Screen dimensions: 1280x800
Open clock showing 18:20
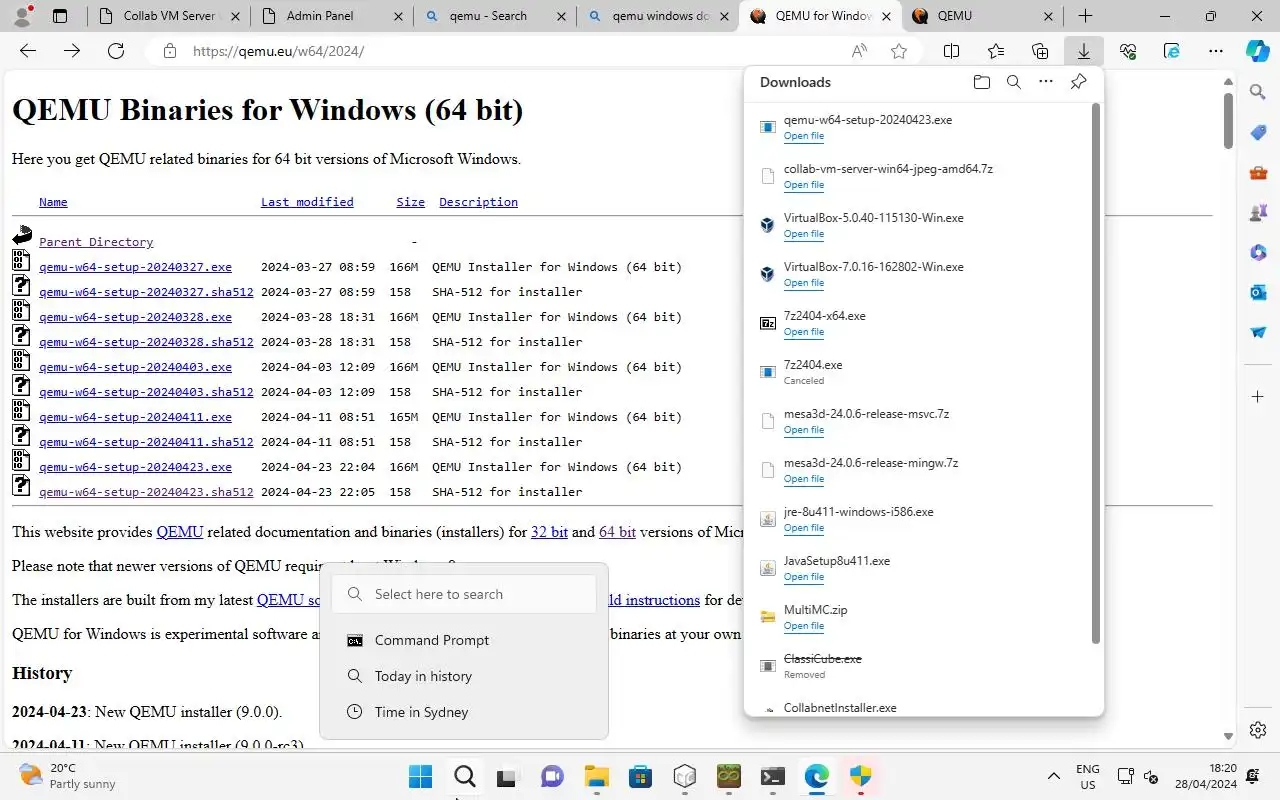click(1208, 776)
